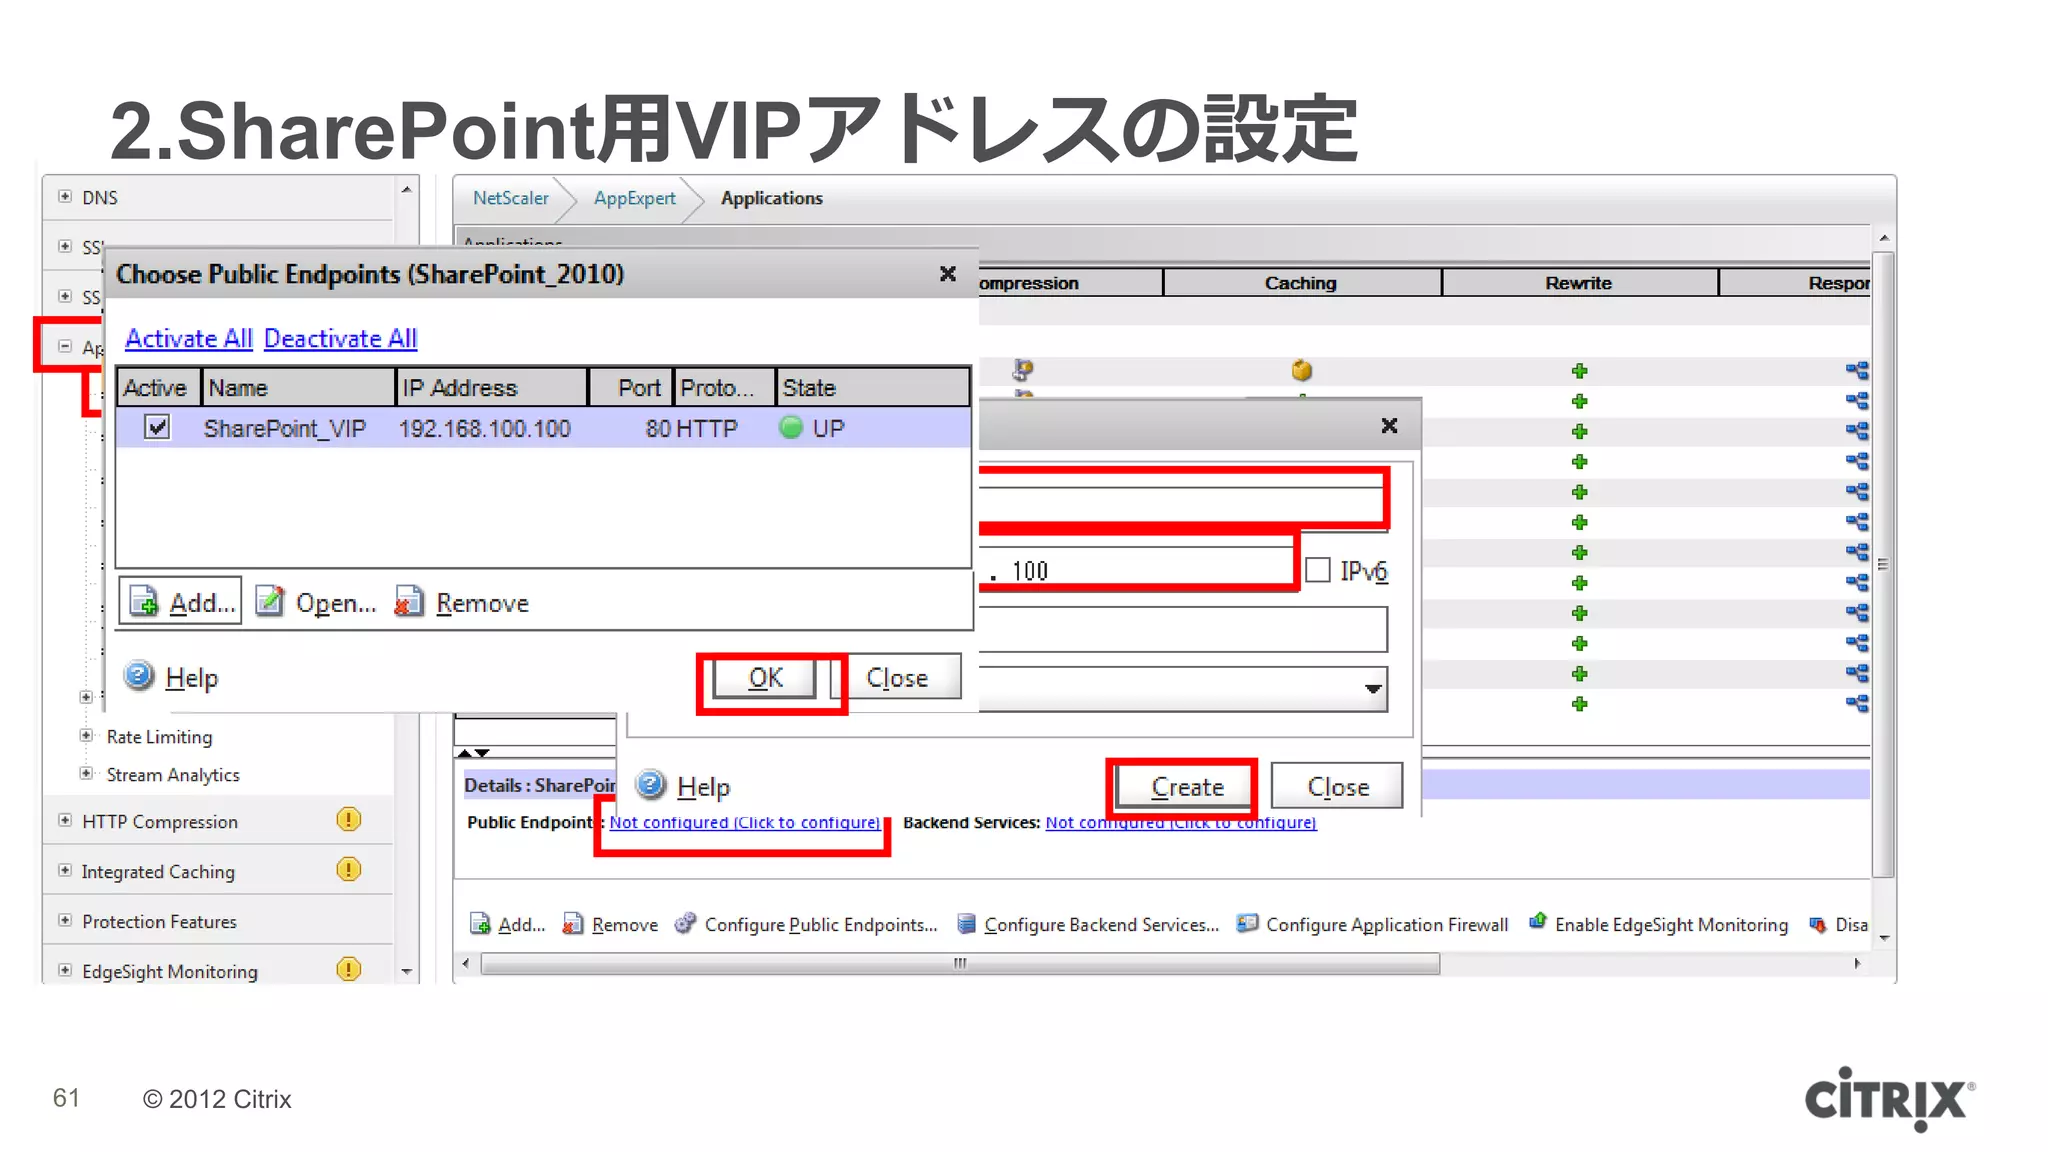Close the Choose Public Endpoints dialog with X
Viewport: 2048px width, 1152px height.
[x=948, y=274]
